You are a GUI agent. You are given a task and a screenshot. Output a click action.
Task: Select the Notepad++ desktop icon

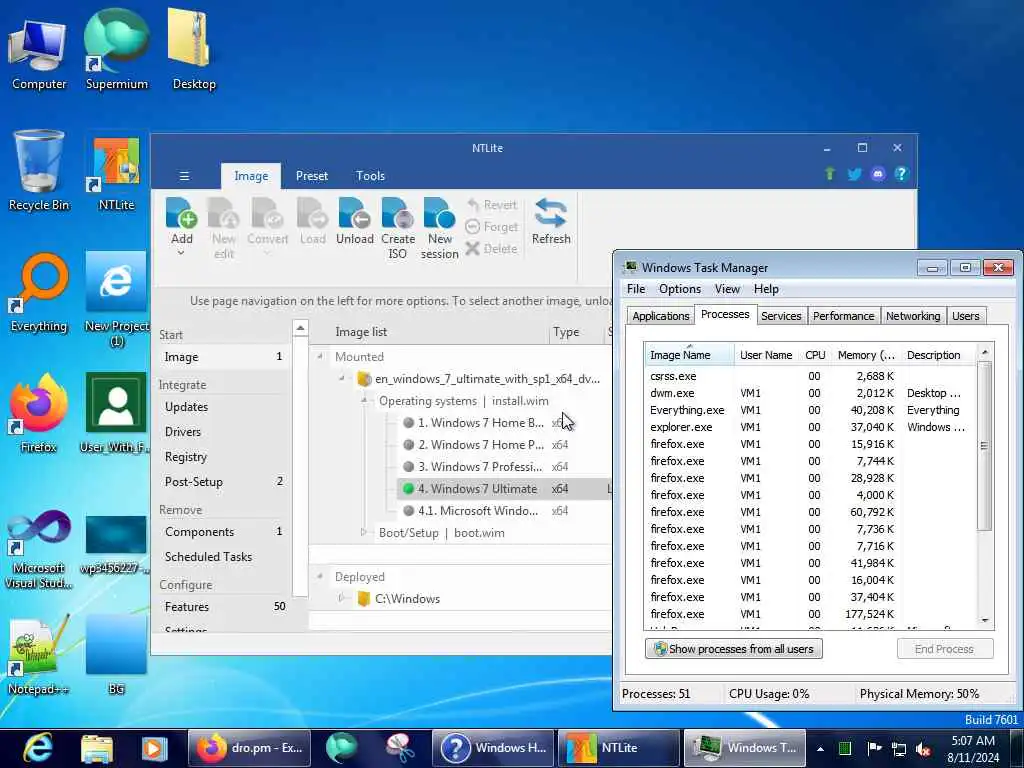(38, 655)
